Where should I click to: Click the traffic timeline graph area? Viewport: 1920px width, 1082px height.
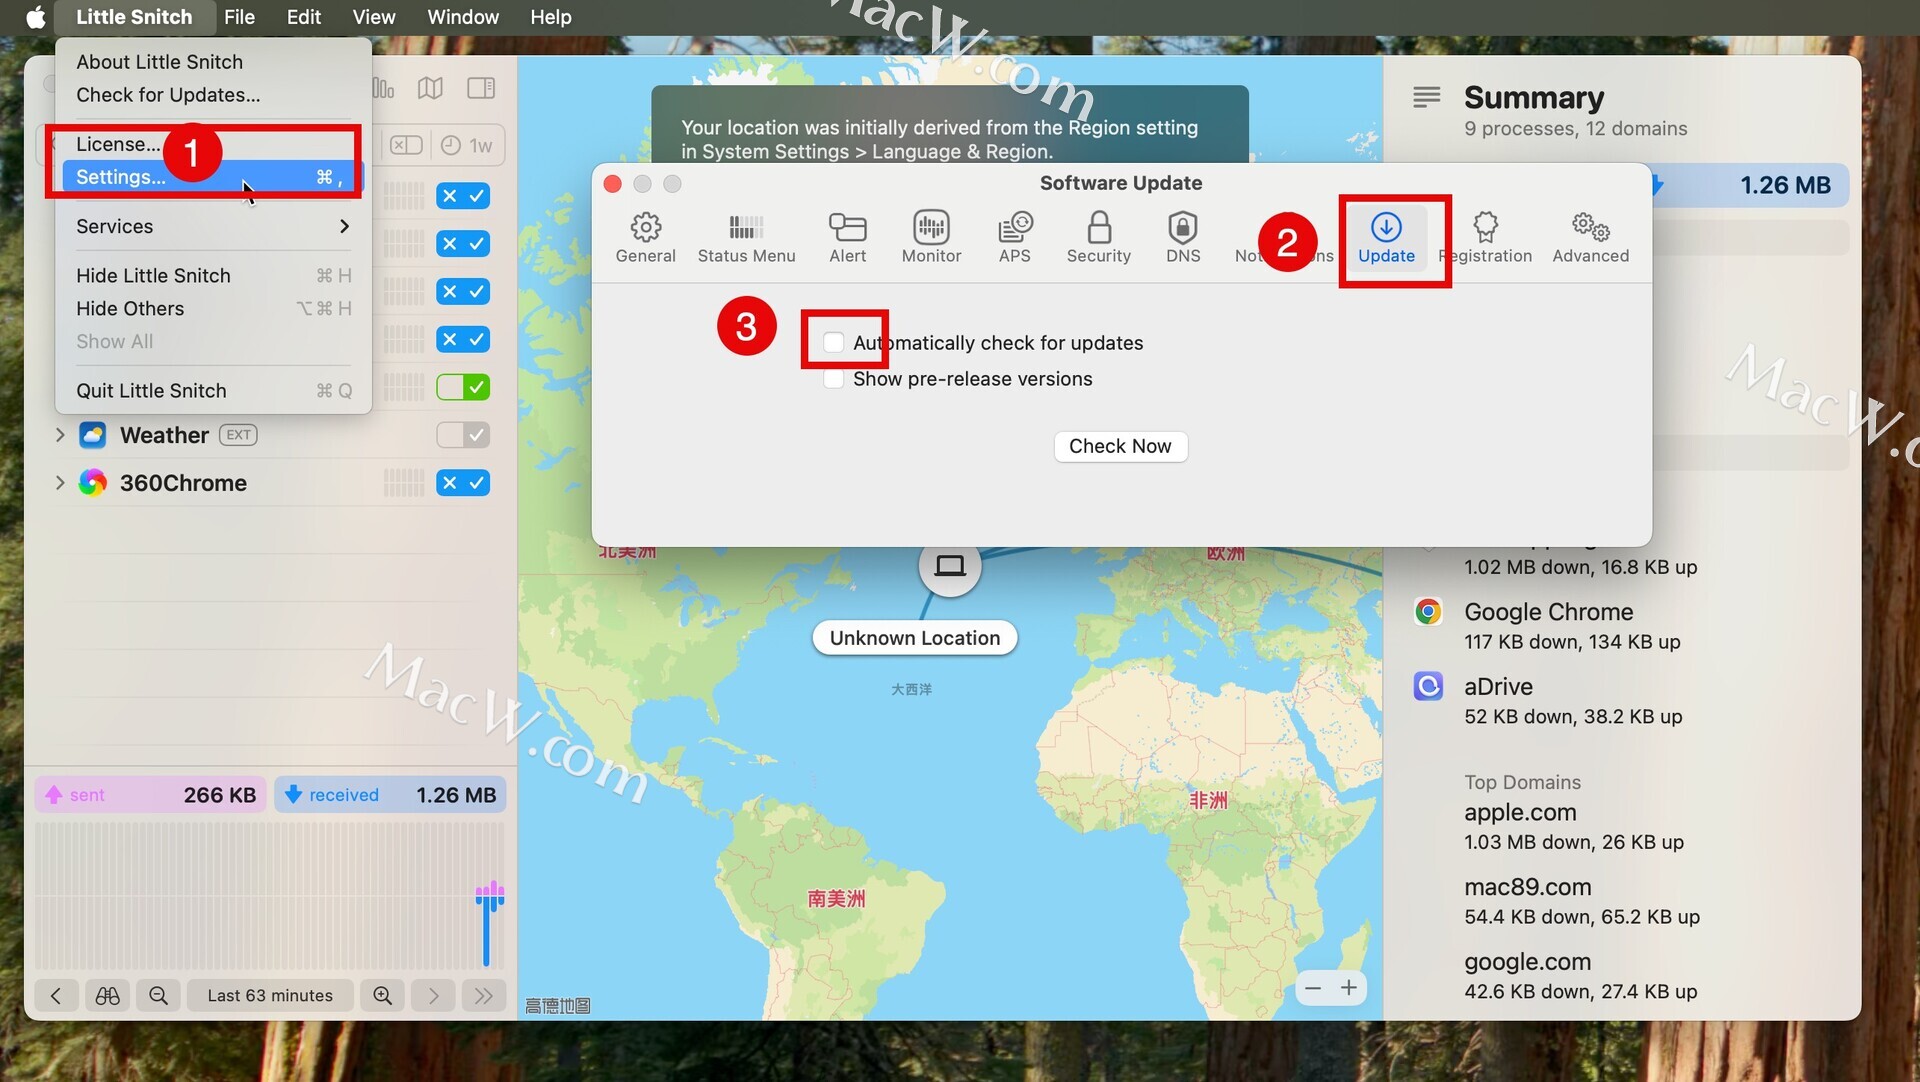tap(270, 895)
